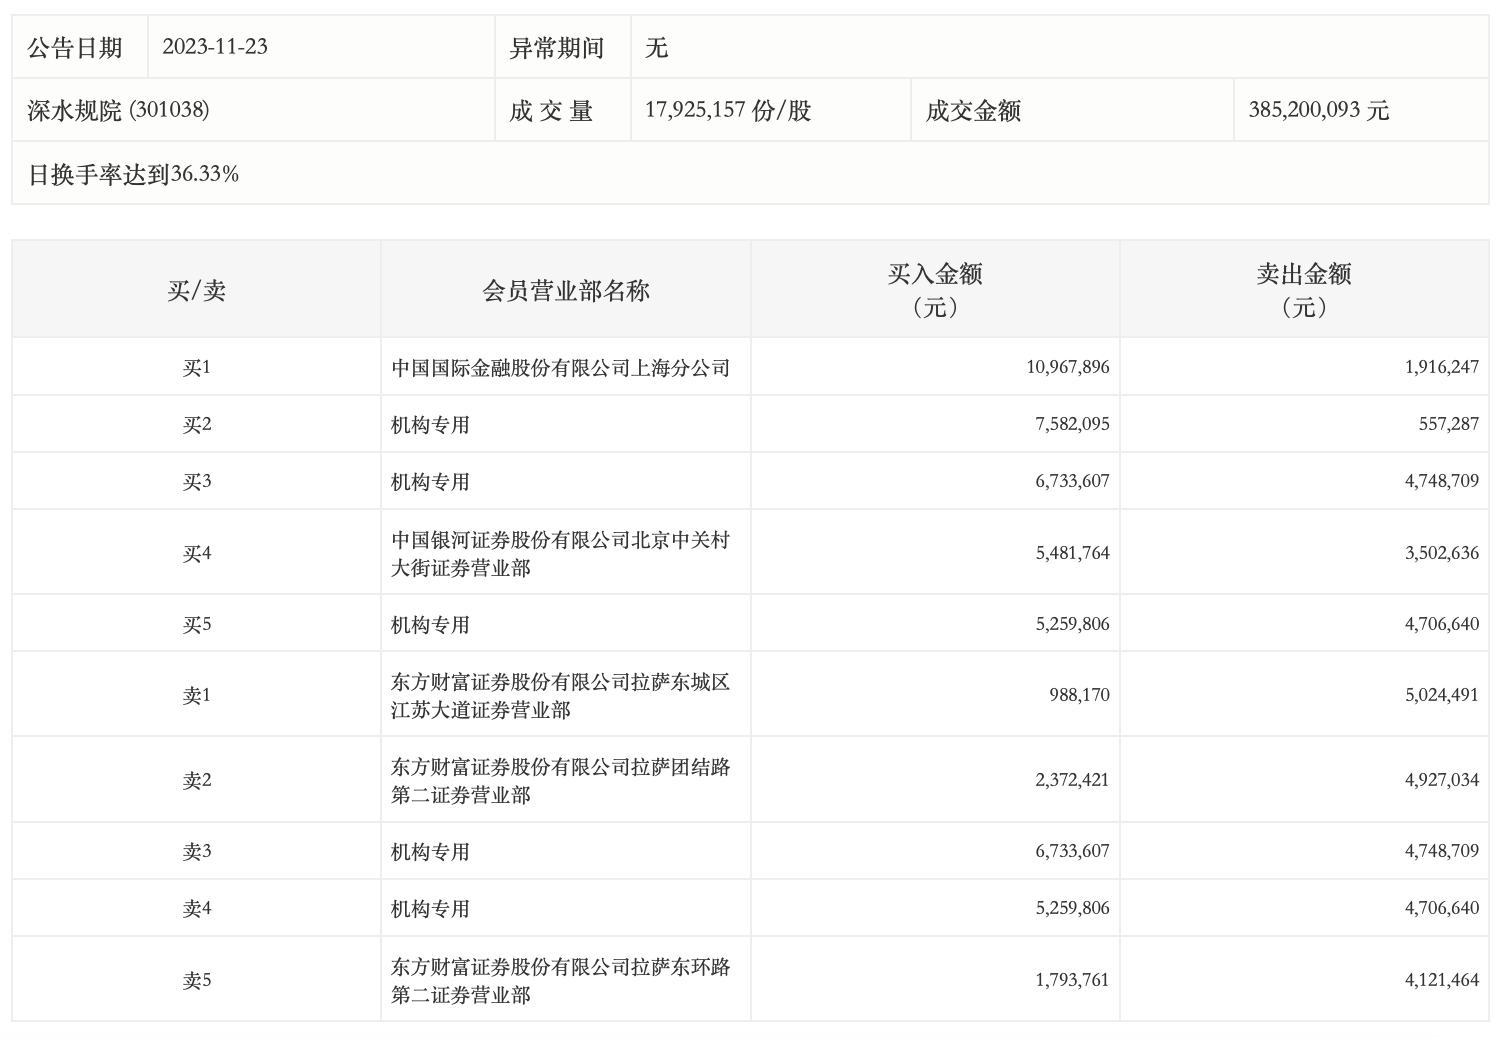The height and width of the screenshot is (1038, 1504).
Task: Open 东方财富证券 拉萨团结路第二 branch entry
Action: pos(560,781)
